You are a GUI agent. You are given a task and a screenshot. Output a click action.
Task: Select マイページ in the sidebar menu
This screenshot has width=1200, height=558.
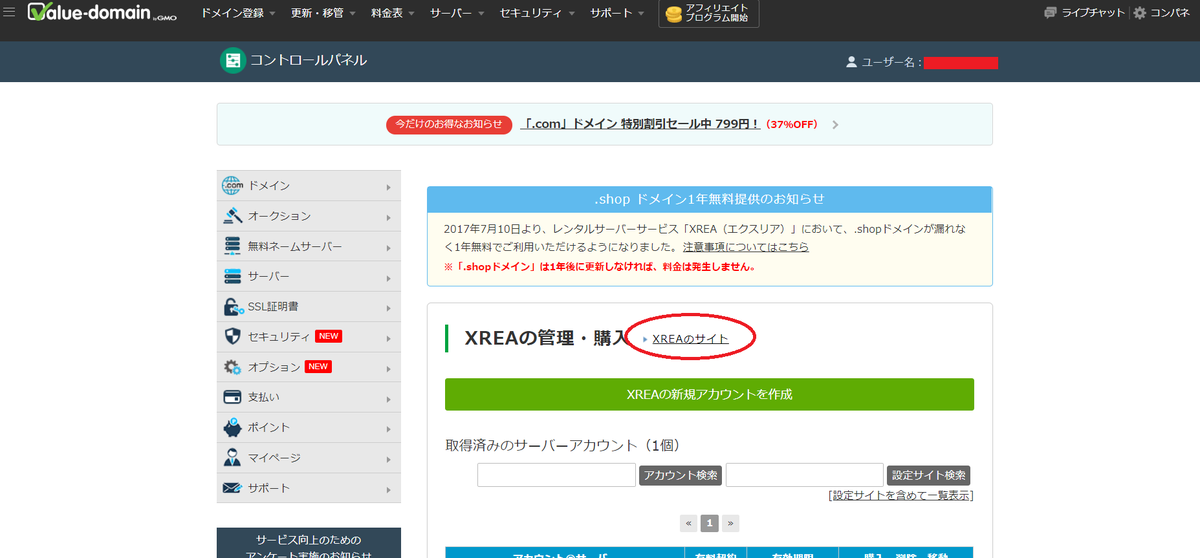(309, 457)
